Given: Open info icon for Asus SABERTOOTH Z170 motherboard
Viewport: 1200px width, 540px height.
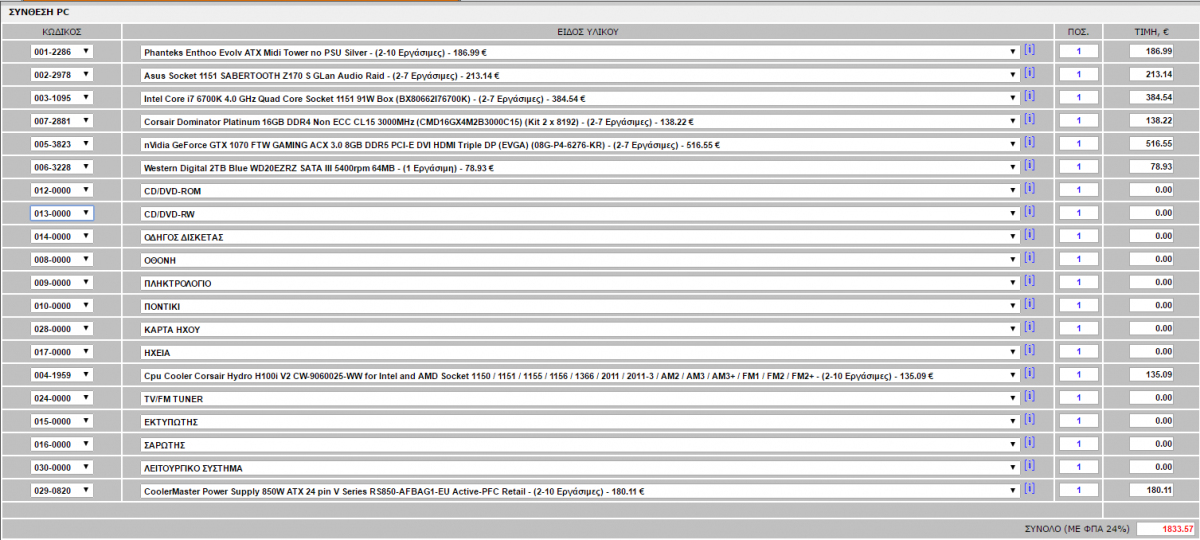Looking at the screenshot, I should [1029, 72].
